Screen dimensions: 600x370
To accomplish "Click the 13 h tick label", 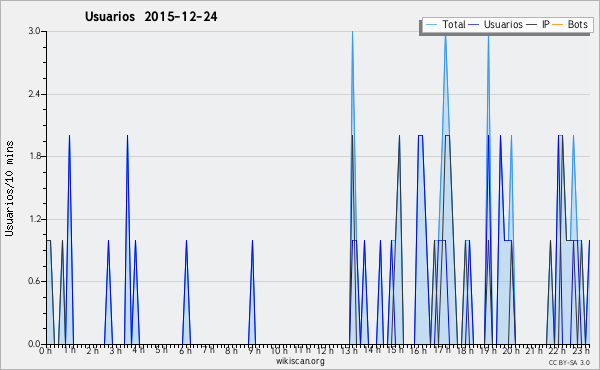I will point(349,350).
